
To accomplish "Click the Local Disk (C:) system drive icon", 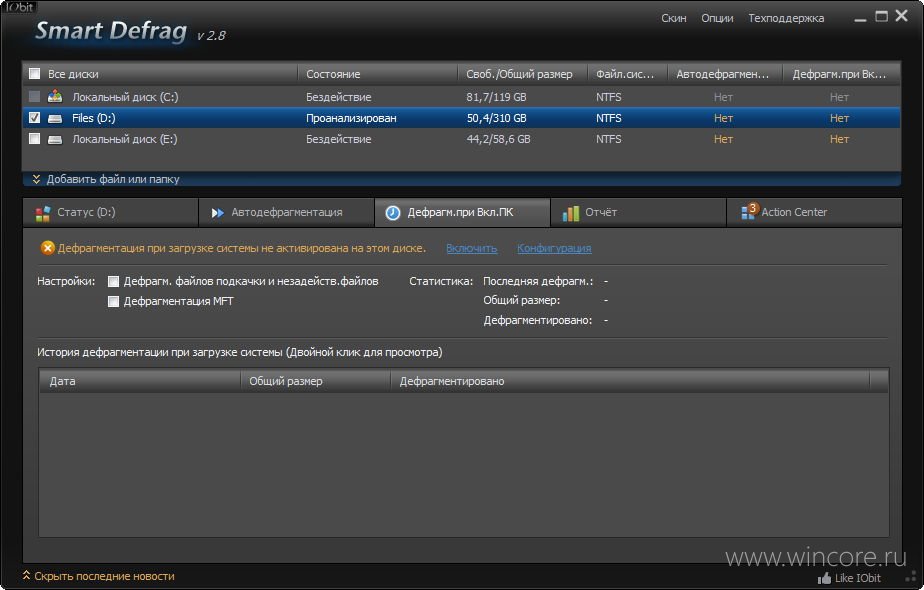I will 55,96.
